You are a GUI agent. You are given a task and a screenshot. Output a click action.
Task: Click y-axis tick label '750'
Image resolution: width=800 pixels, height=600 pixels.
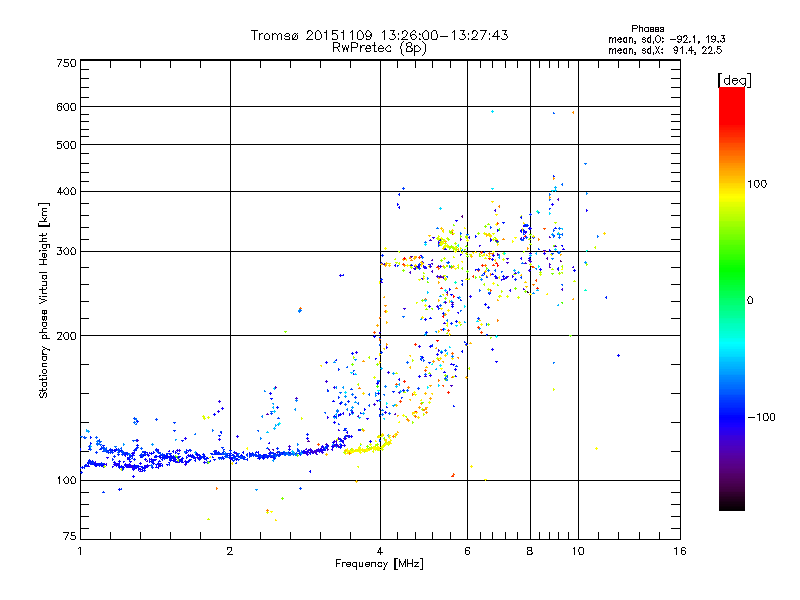click(67, 63)
